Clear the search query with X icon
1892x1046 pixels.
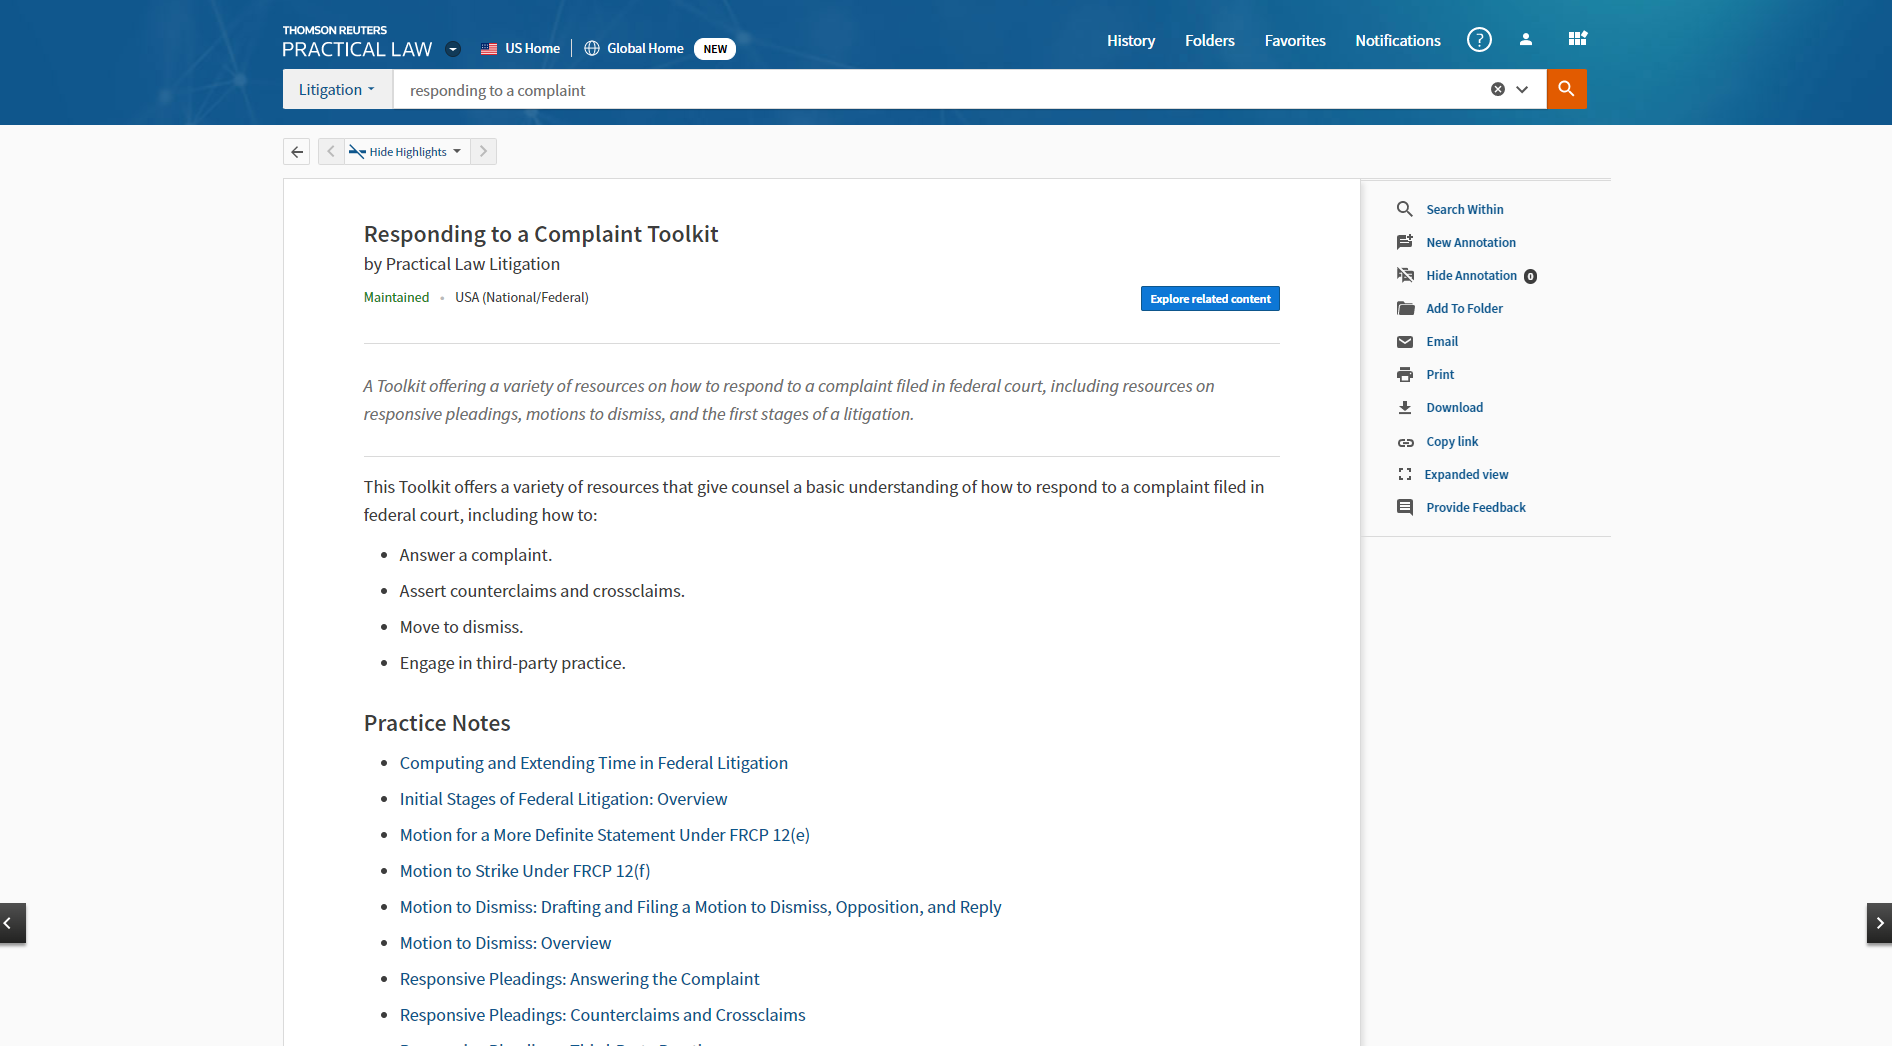tap(1497, 89)
